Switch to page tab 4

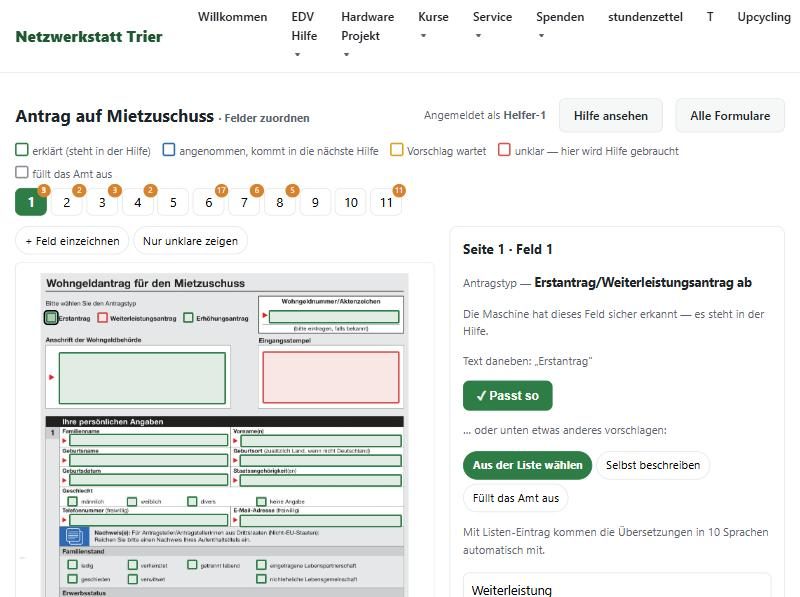click(138, 202)
